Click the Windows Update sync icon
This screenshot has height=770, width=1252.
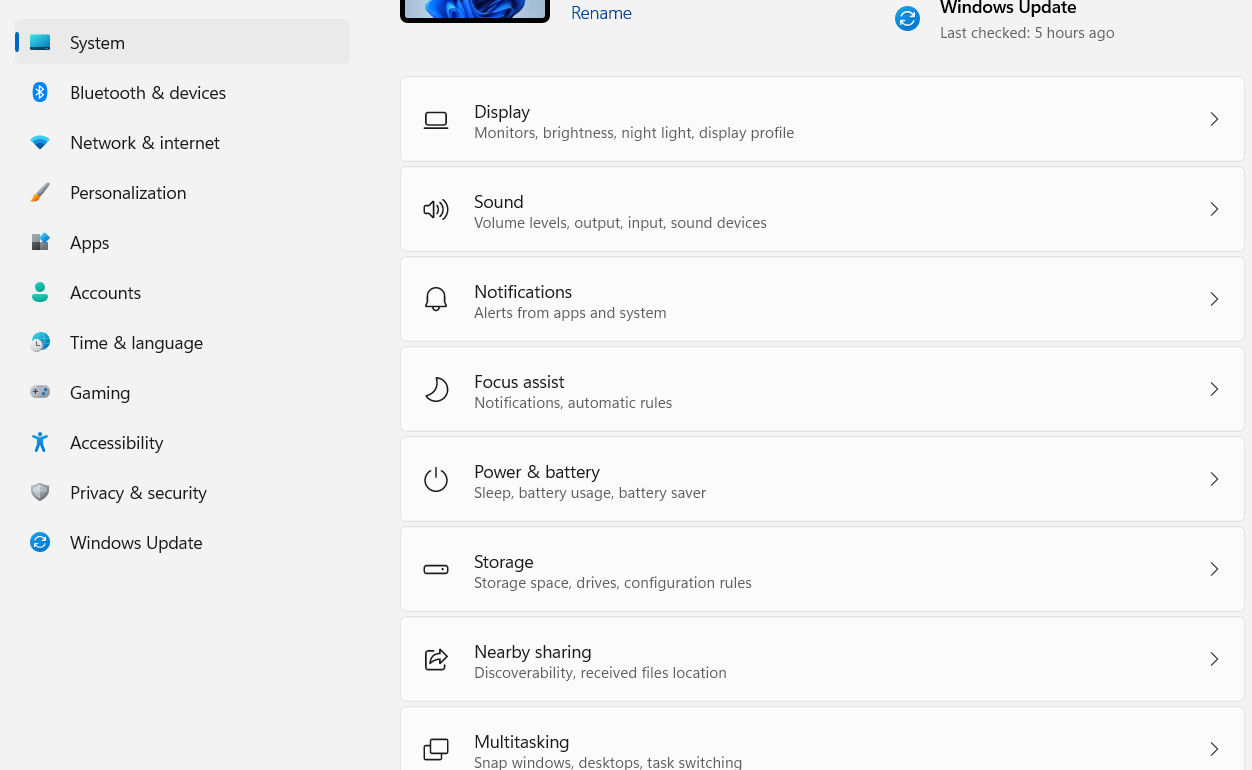click(x=907, y=18)
